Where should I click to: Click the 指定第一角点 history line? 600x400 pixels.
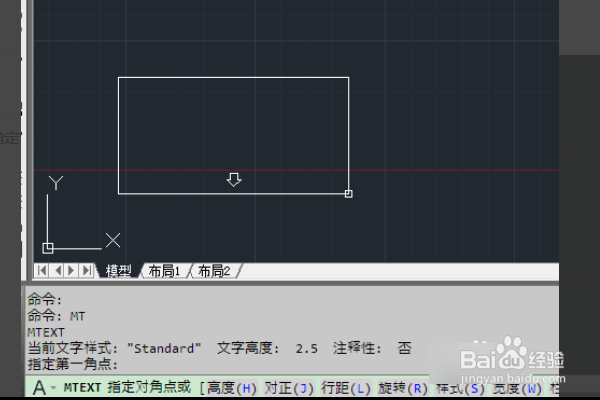point(73,364)
